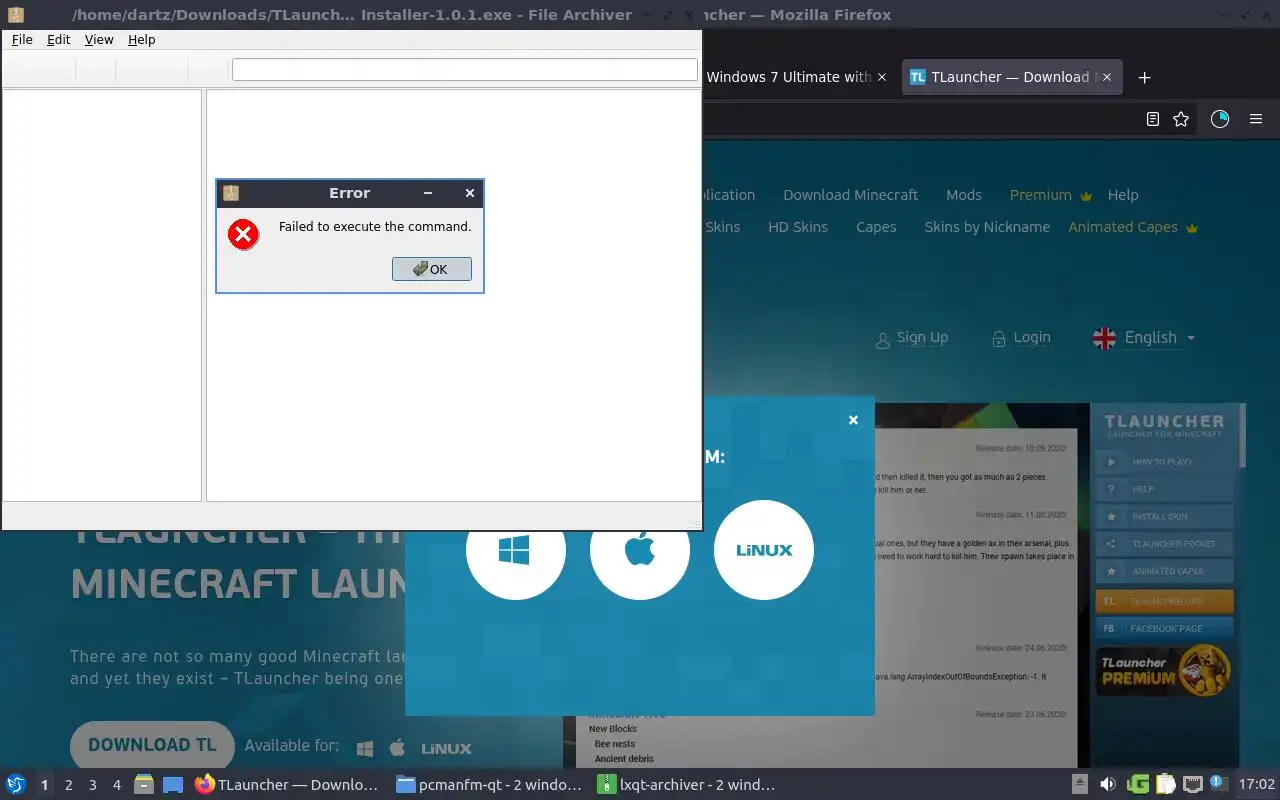Choose the Windows download icon in popup
This screenshot has width=1280, height=800.
[516, 550]
